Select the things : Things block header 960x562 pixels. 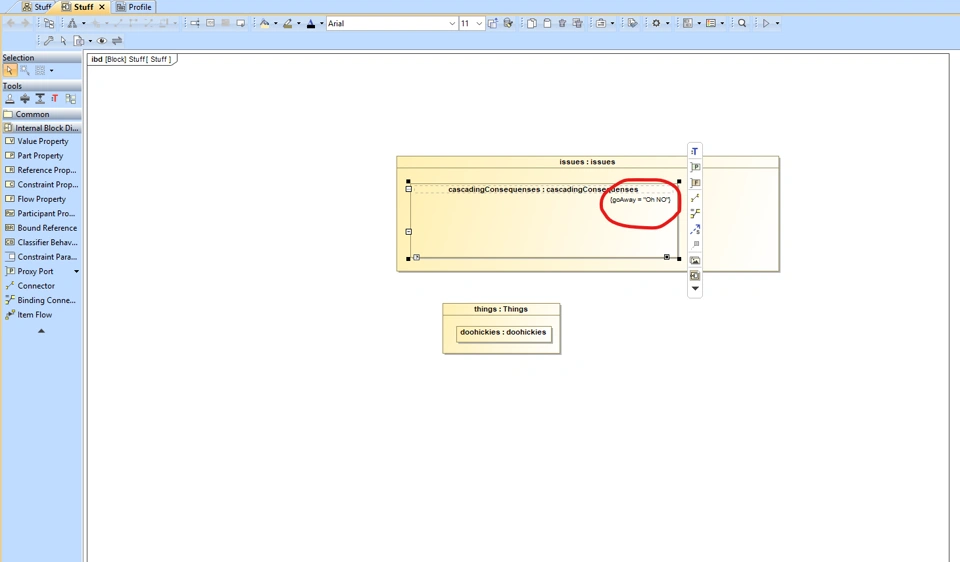[x=501, y=309]
